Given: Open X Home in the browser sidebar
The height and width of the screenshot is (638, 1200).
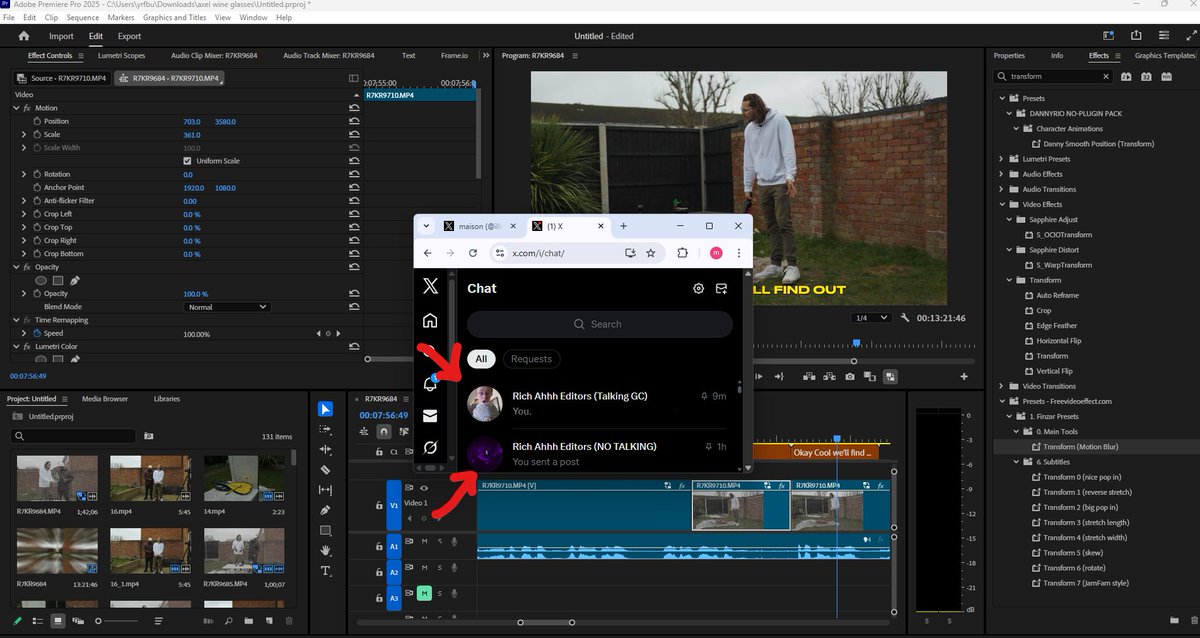Looking at the screenshot, I should 430,321.
